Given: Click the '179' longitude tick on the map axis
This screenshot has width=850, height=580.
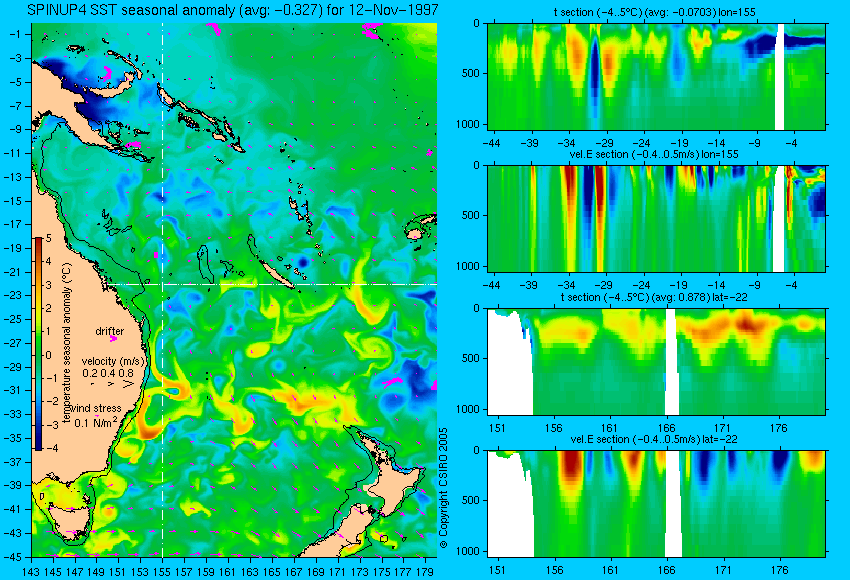Looking at the screenshot, I should point(425,571).
